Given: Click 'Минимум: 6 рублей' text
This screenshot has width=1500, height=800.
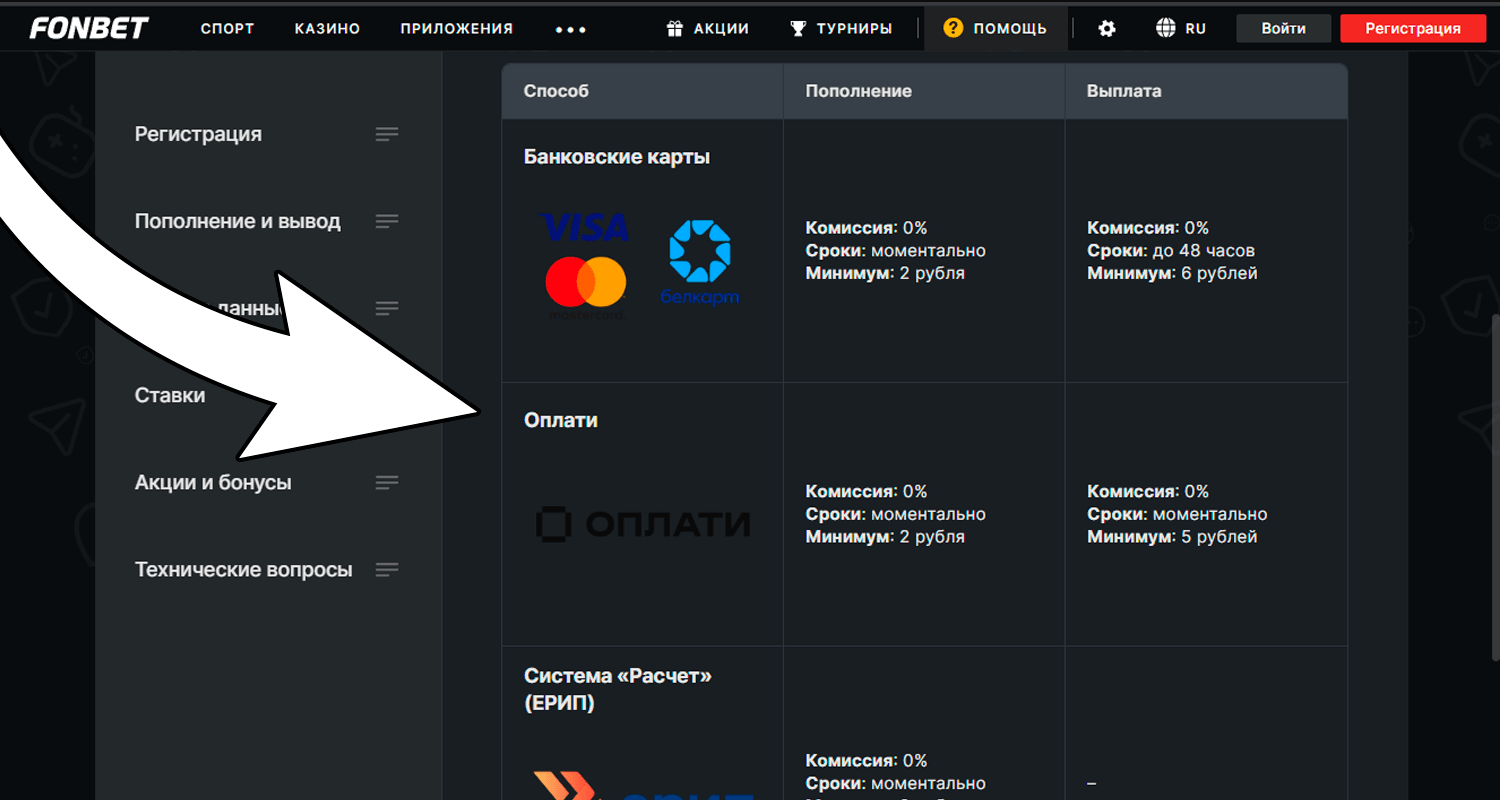Looking at the screenshot, I should point(1172,273).
